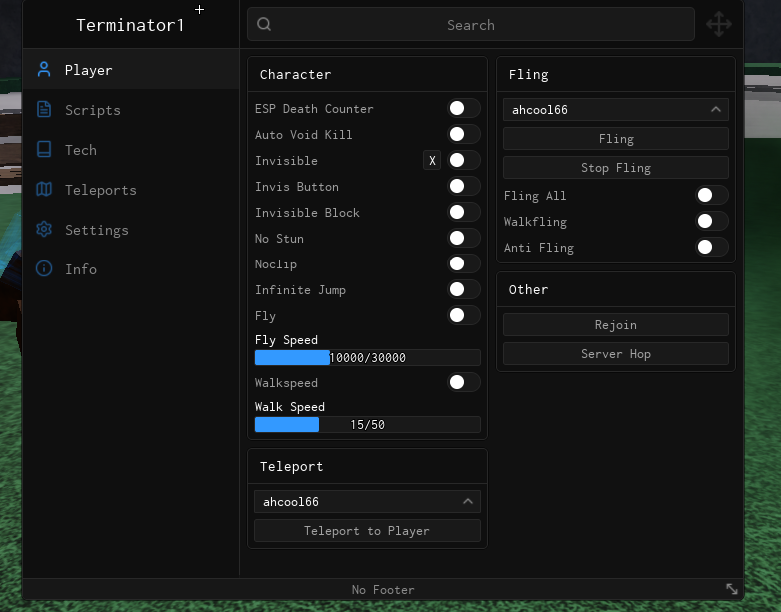This screenshot has width=781, height=612.
Task: Click the X keybind box beside Invisible
Action: pyautogui.click(x=432, y=160)
